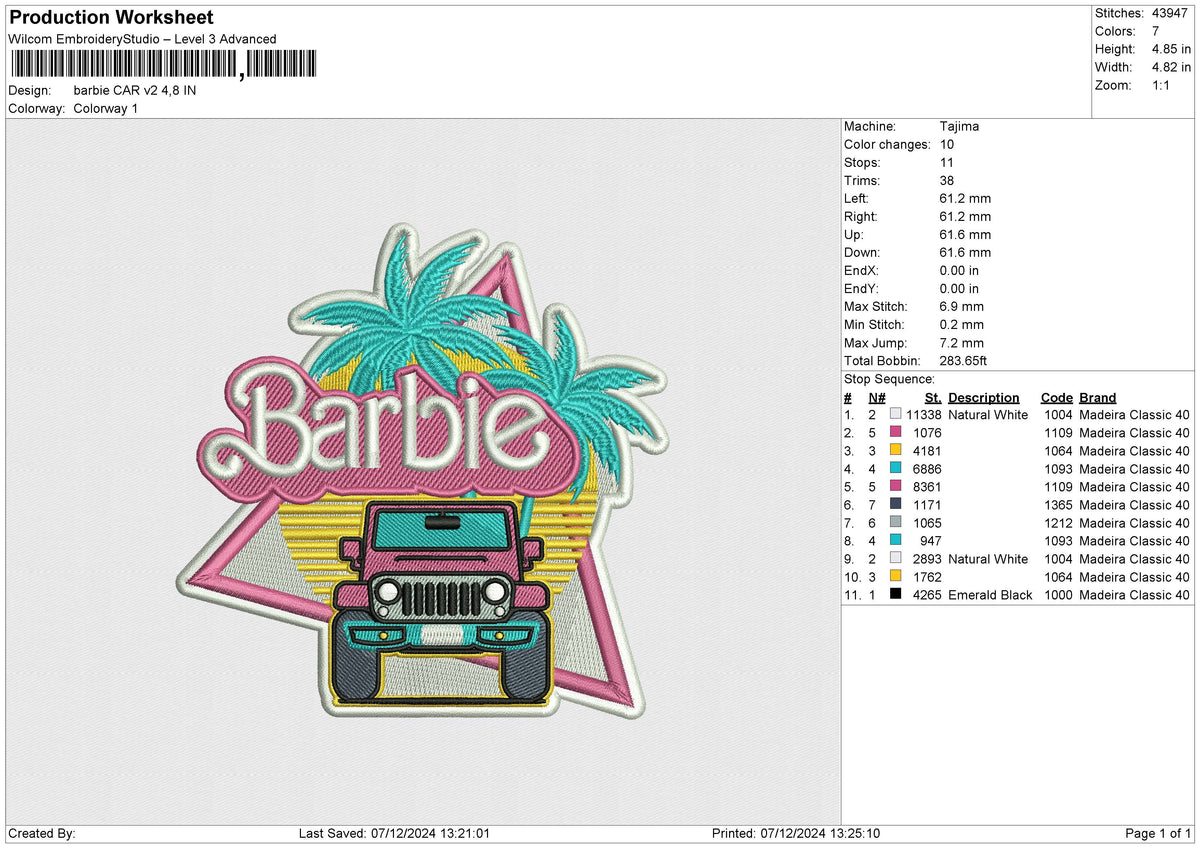Click the white color swatch in stop 1
This screenshot has width=1200, height=848.
[x=895, y=414]
